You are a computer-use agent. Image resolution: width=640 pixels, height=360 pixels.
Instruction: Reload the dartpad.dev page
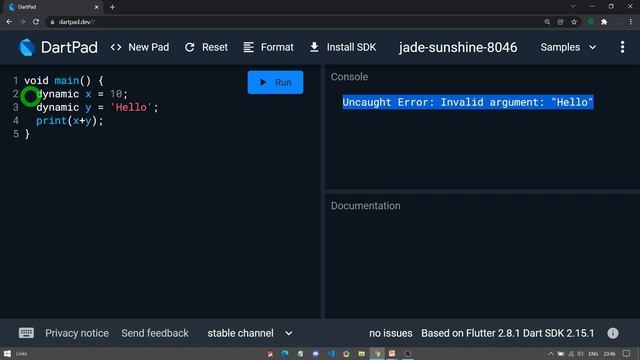click(36, 22)
